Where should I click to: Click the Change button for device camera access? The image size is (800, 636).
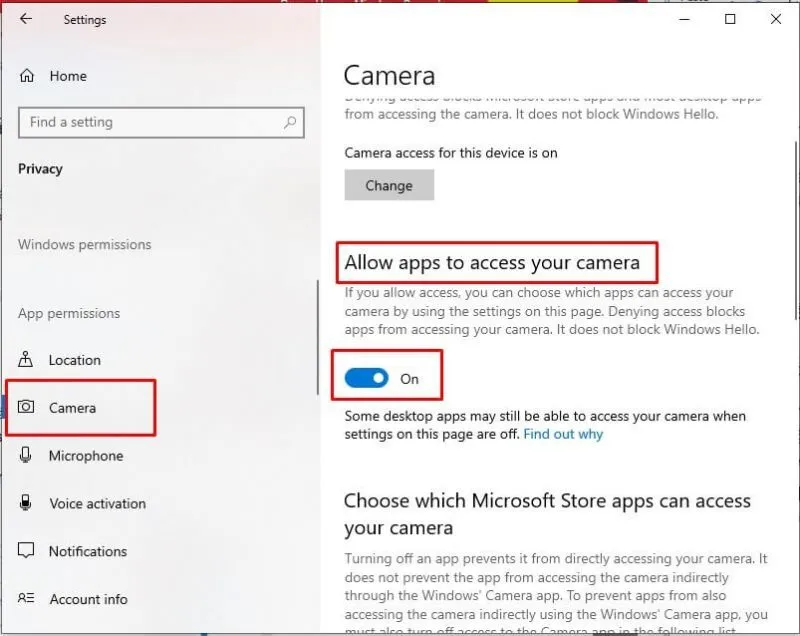pos(389,185)
